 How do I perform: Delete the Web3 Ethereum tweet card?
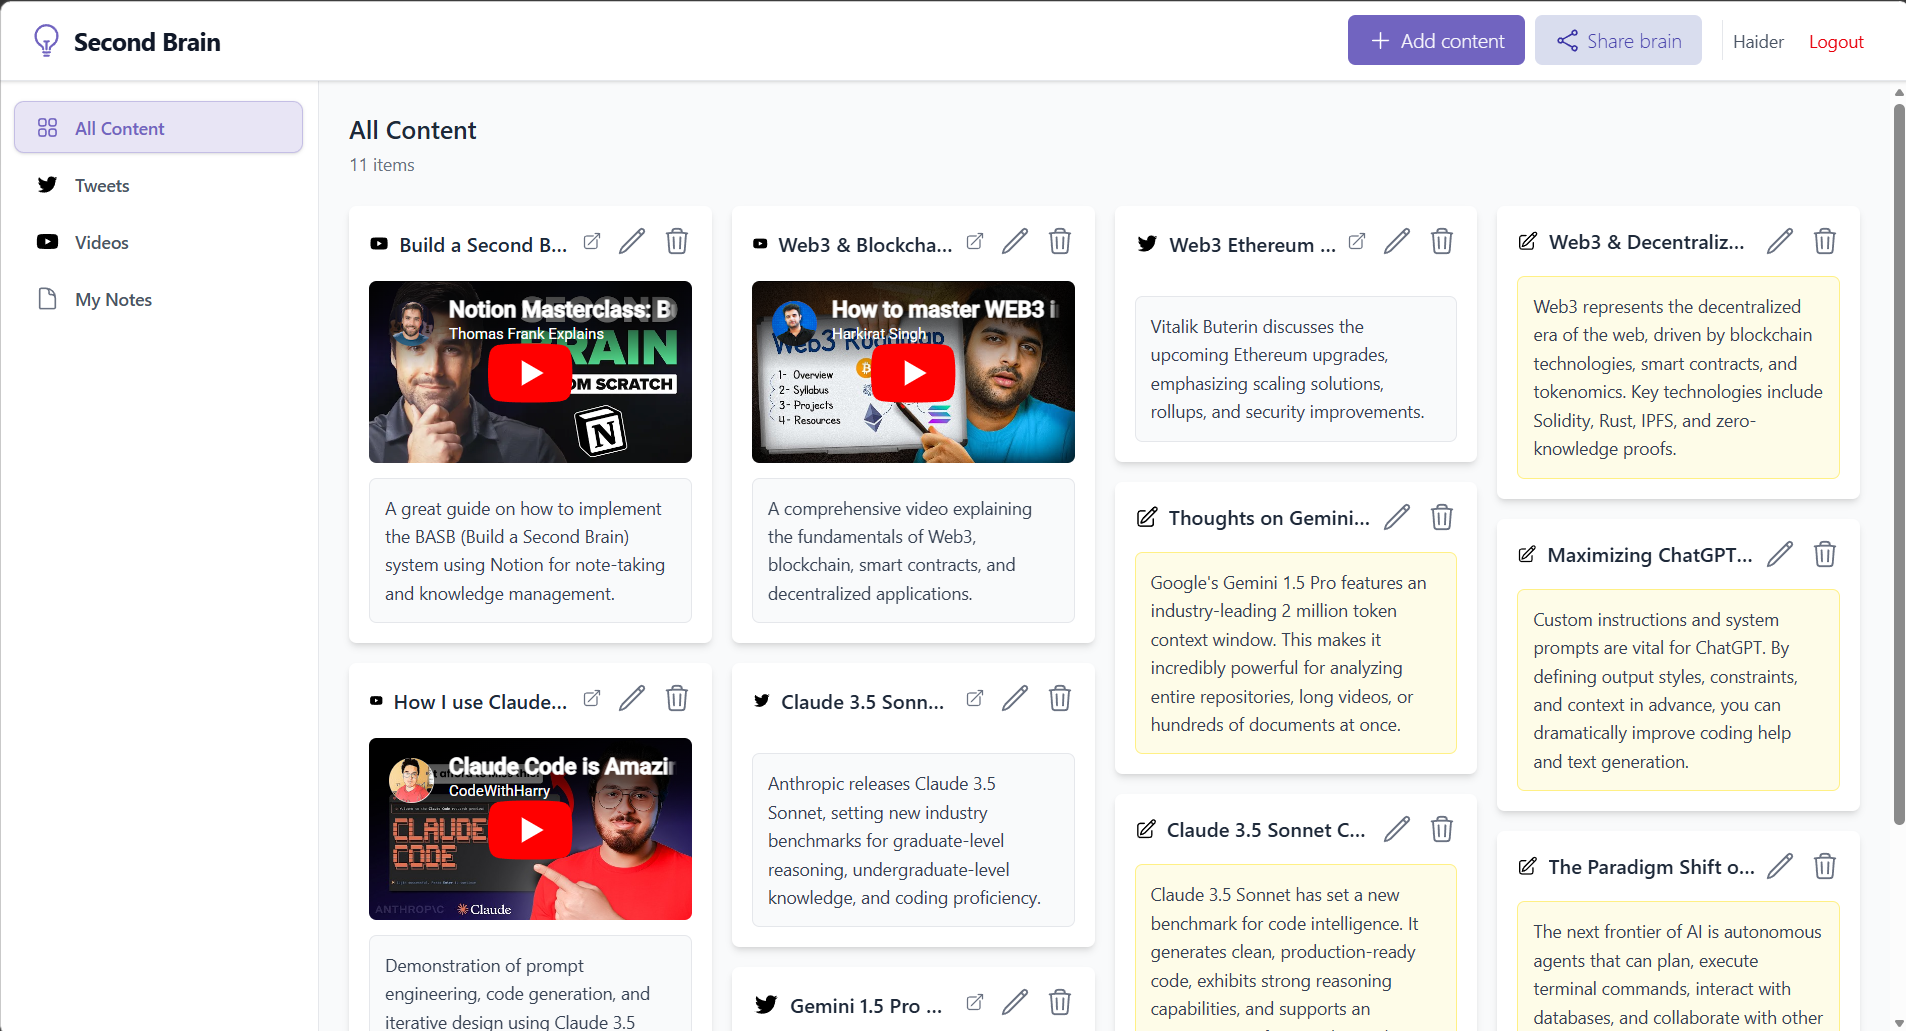[1442, 241]
